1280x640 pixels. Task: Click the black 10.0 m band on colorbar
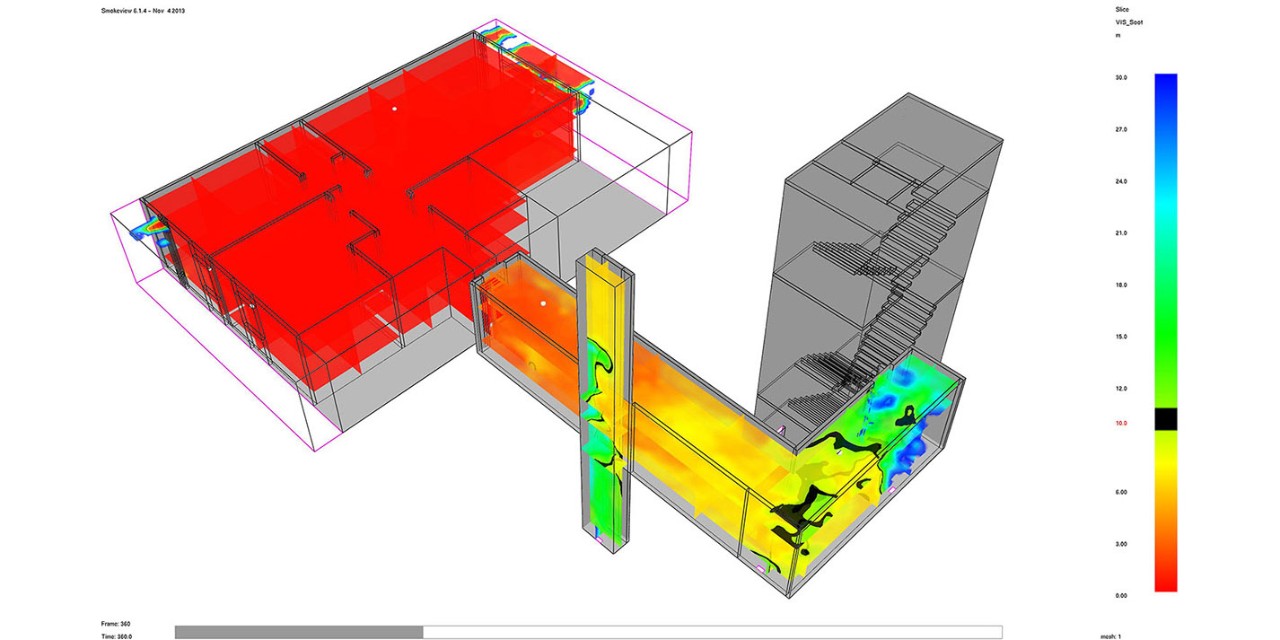point(1165,420)
